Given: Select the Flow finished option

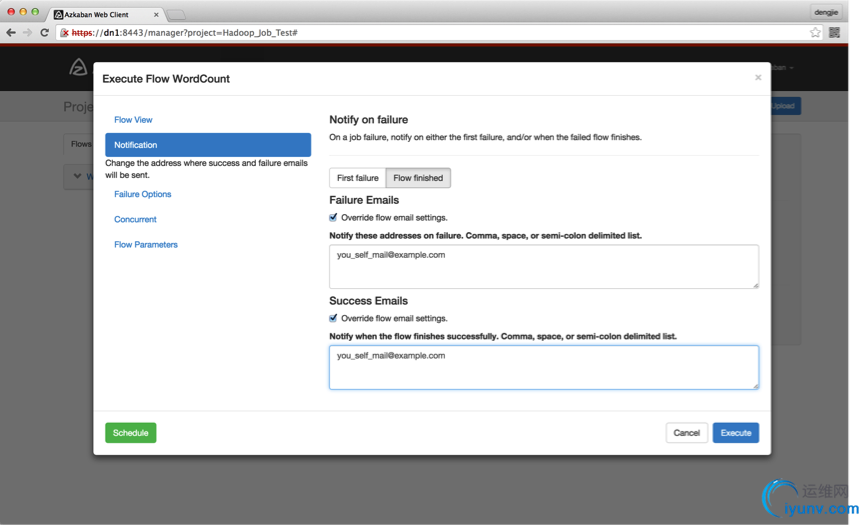Looking at the screenshot, I should coord(418,178).
